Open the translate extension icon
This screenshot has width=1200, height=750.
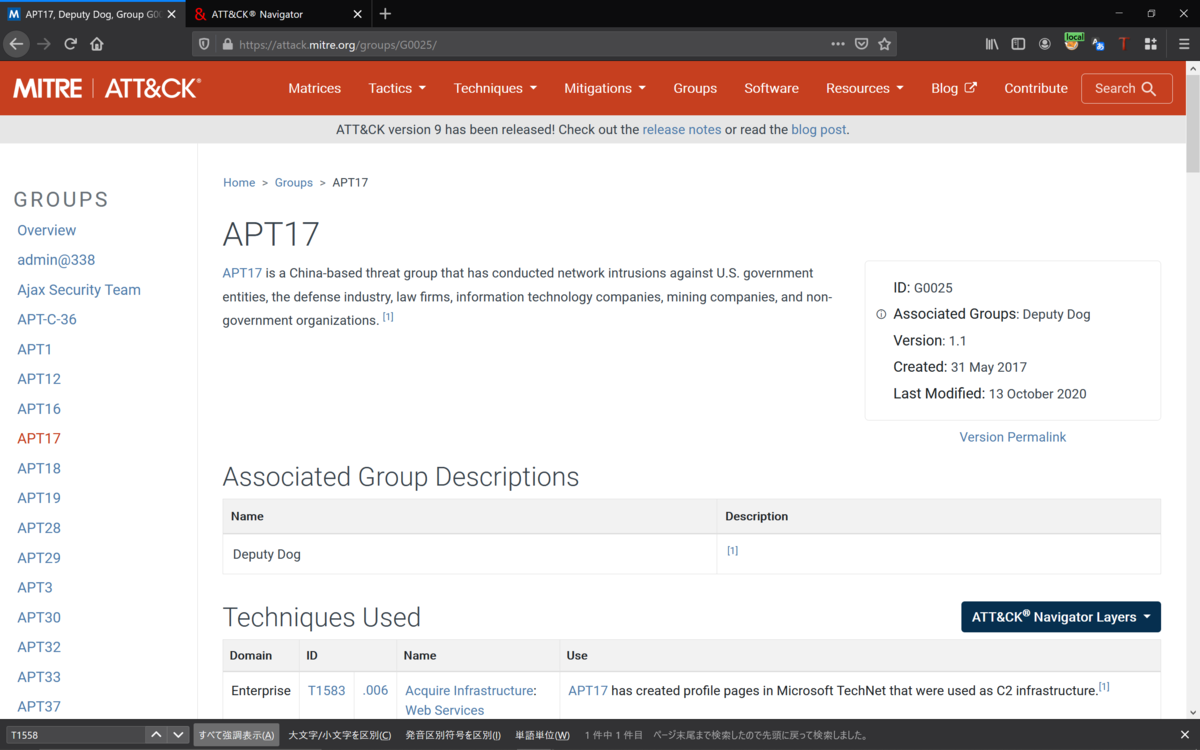pyautogui.click(x=1098, y=44)
